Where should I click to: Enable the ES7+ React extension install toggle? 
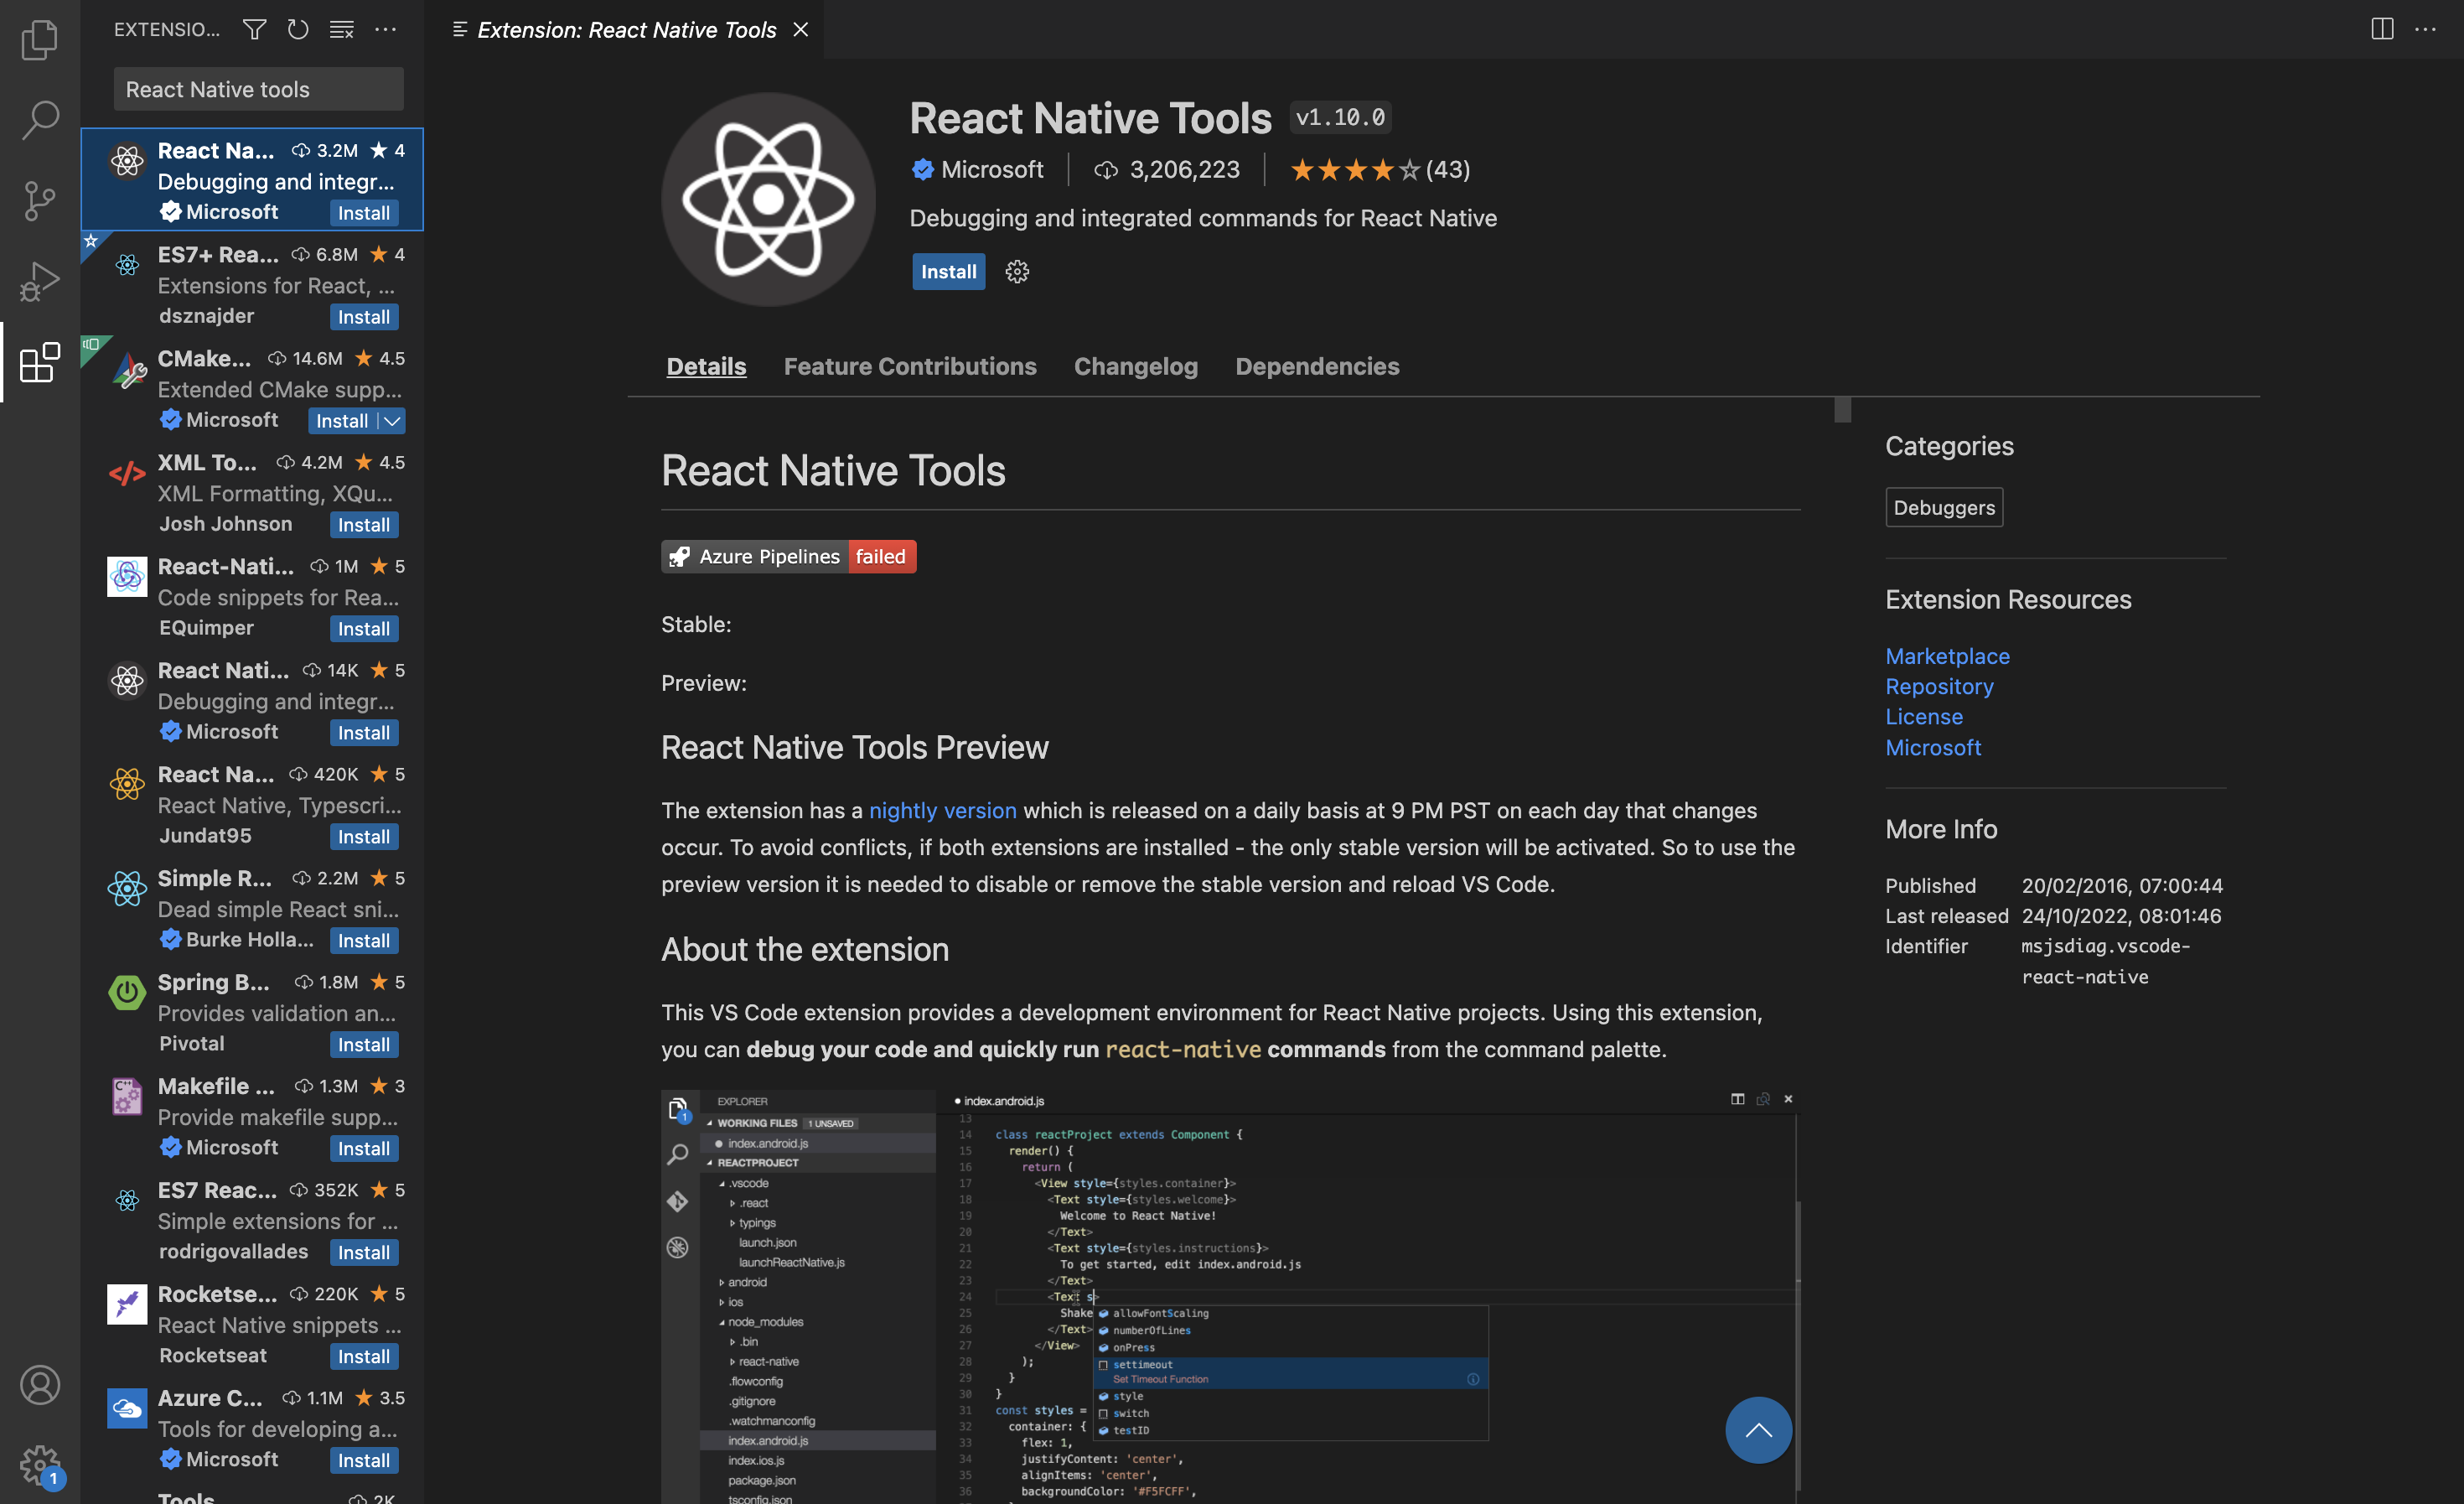365,315
